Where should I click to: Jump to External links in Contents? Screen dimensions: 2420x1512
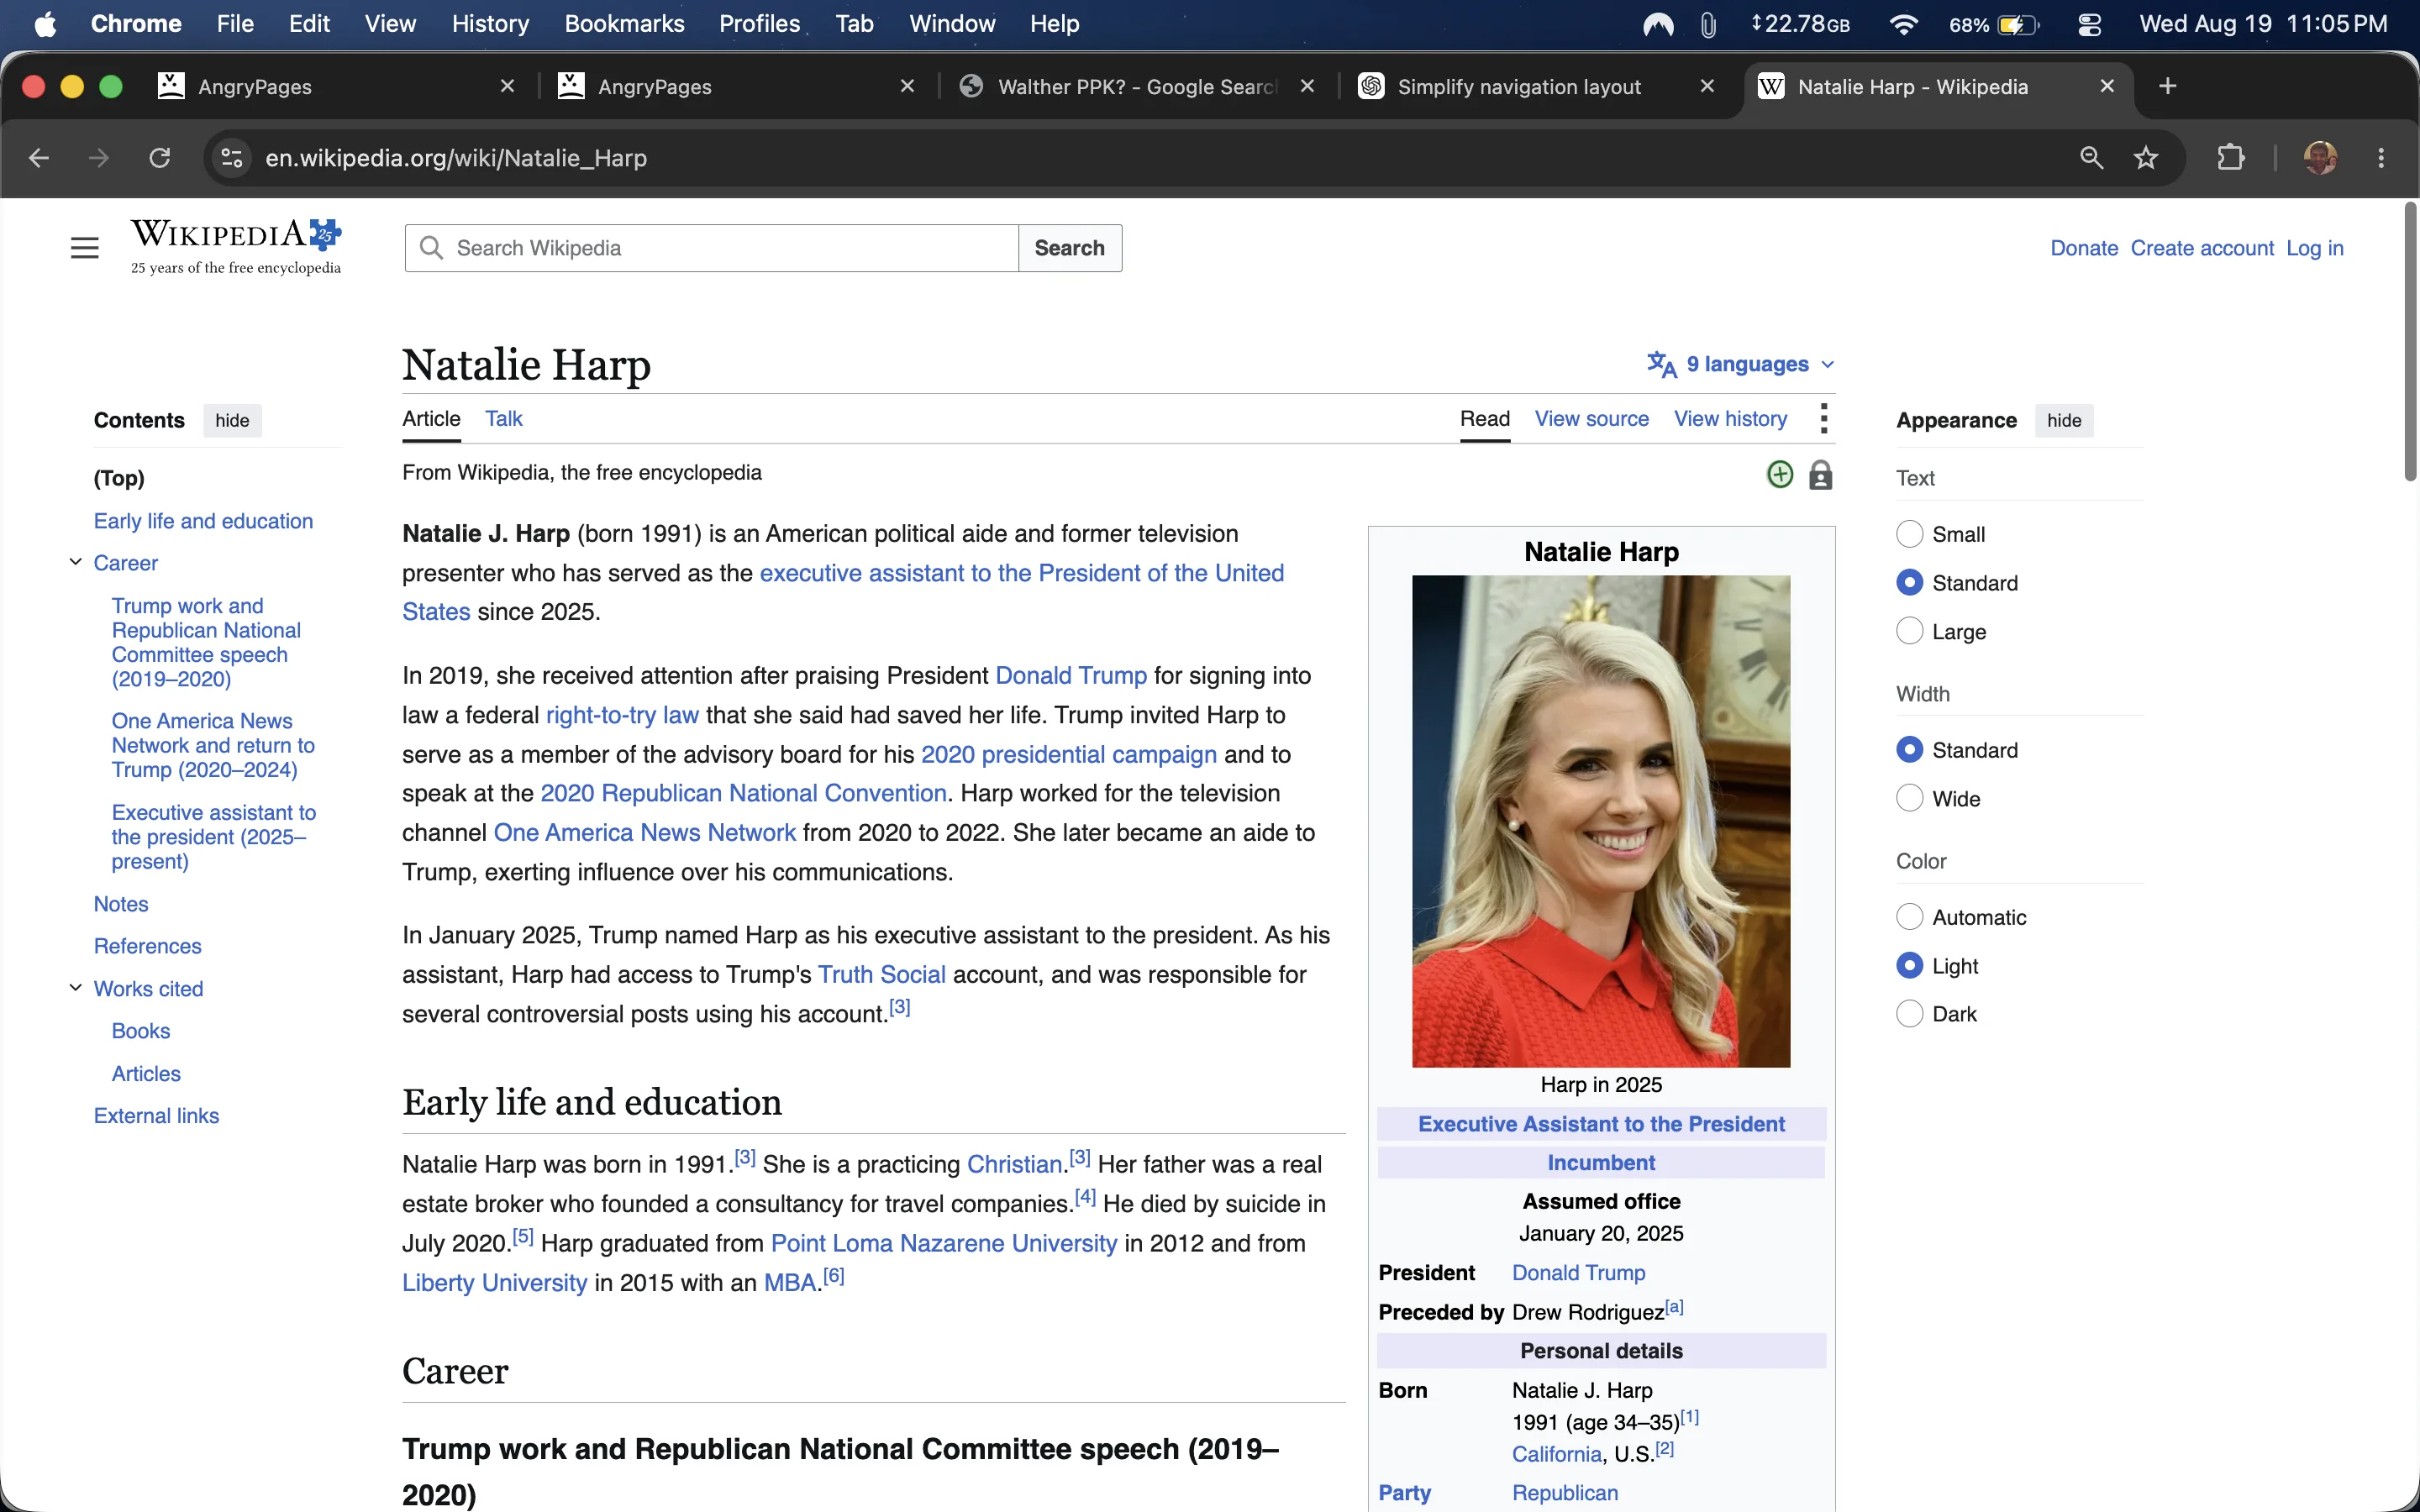pyautogui.click(x=156, y=1116)
